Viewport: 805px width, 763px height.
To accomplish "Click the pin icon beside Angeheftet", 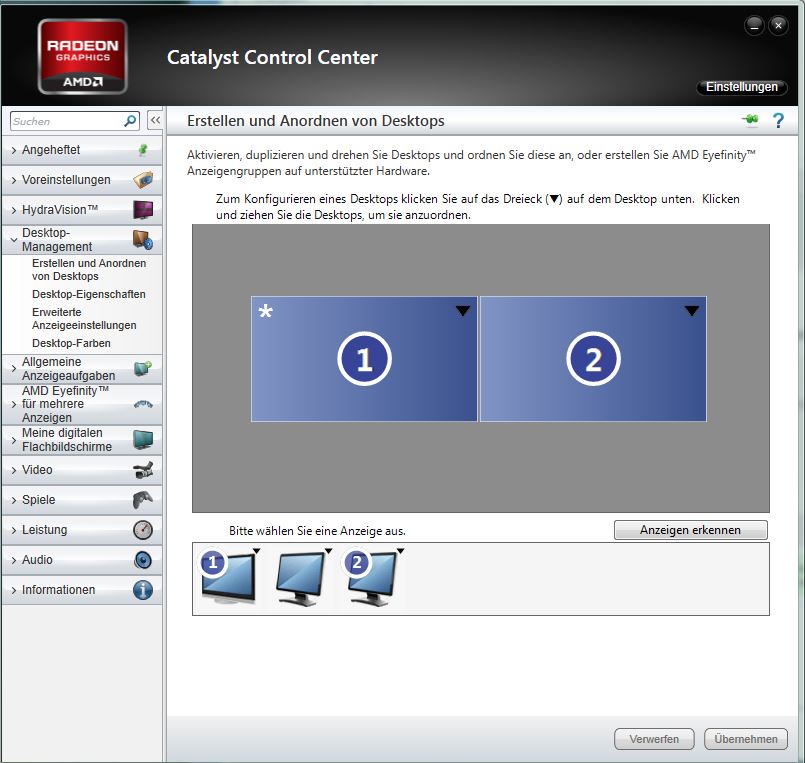I will pyautogui.click(x=143, y=150).
